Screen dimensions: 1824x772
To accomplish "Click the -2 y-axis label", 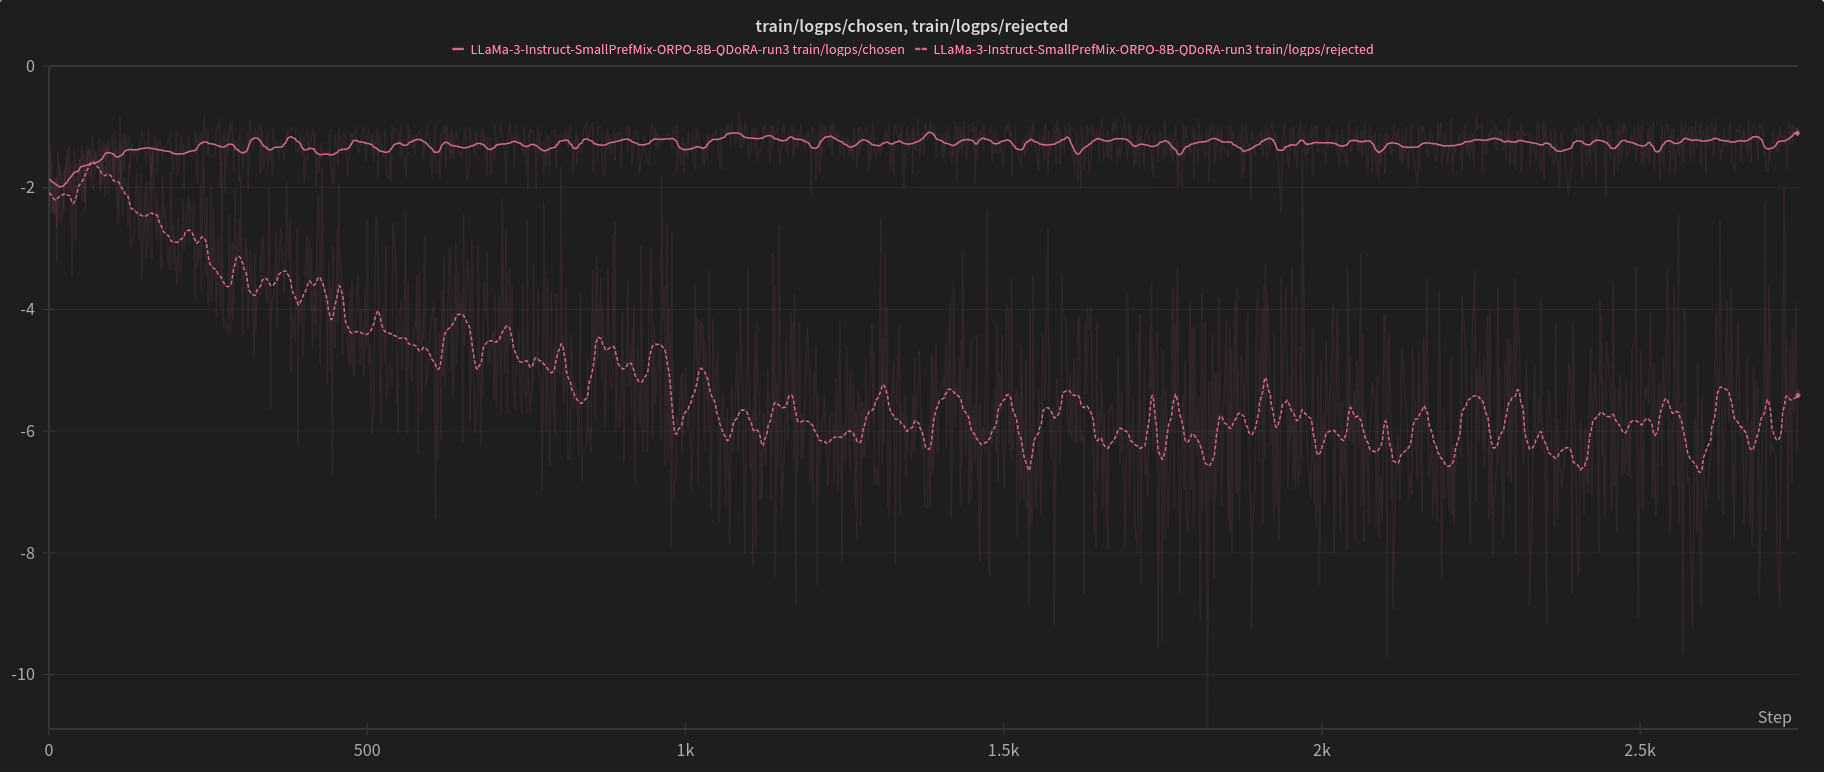I will (27, 187).
